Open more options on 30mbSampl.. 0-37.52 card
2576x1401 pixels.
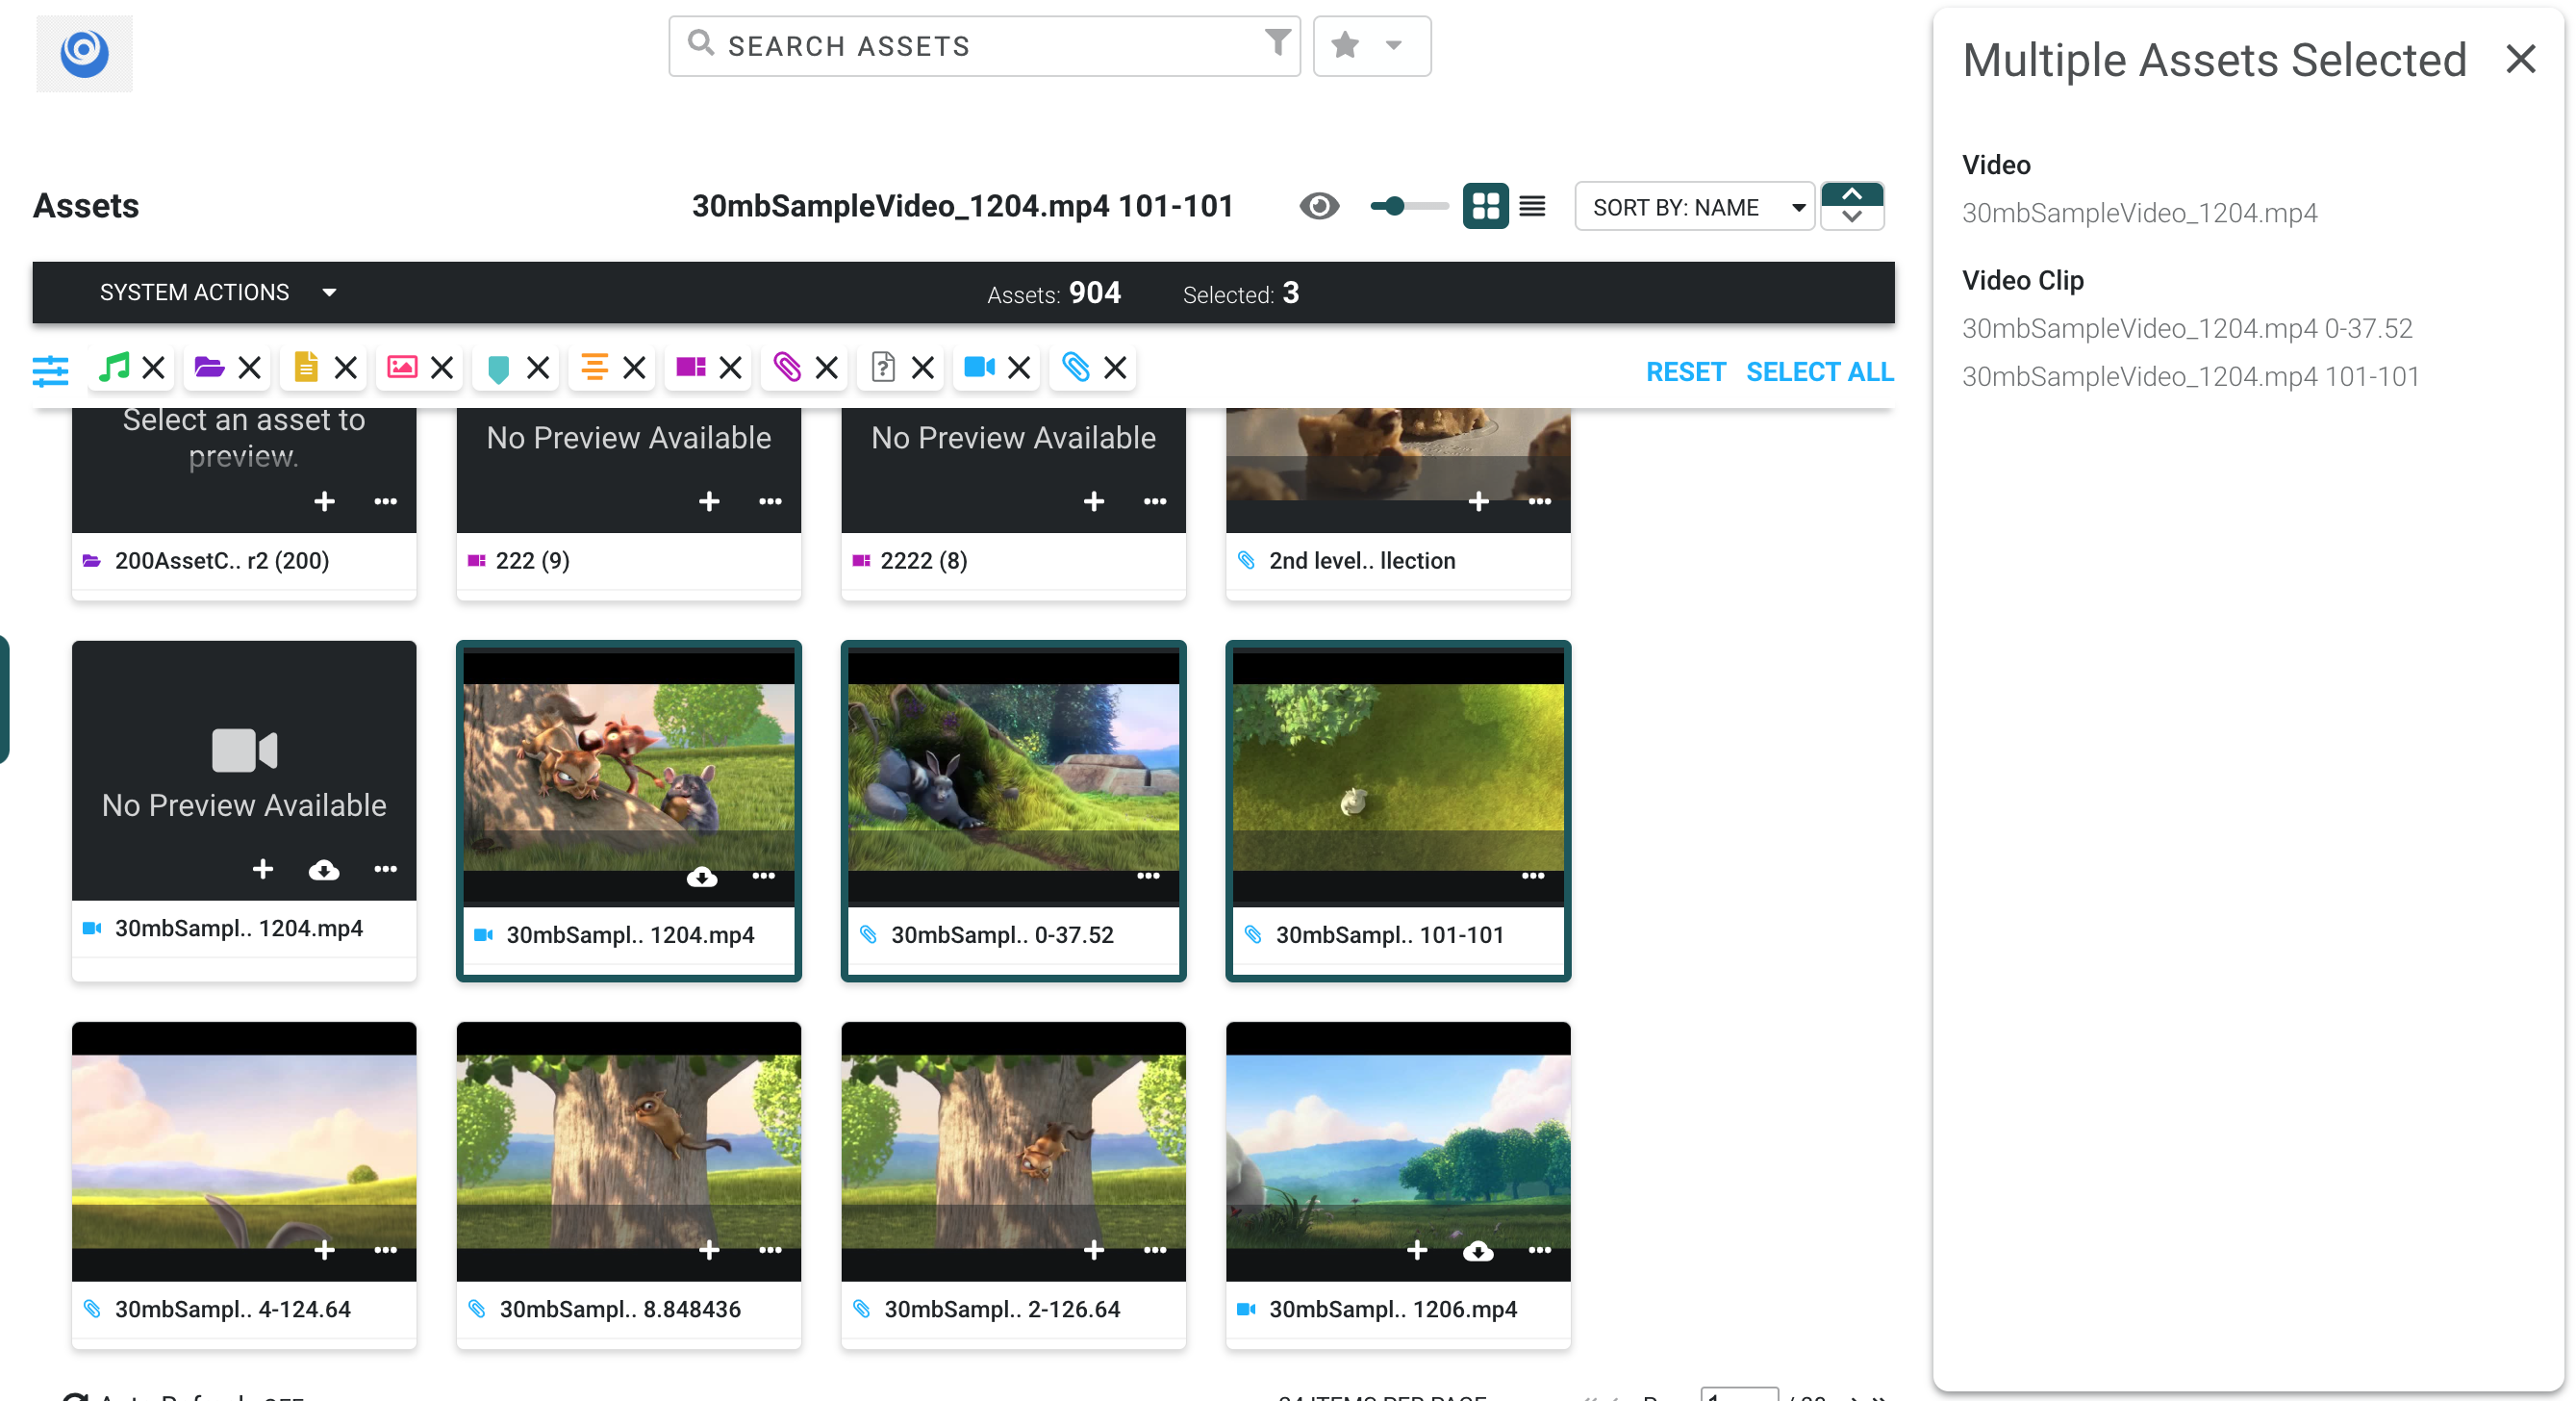(x=1148, y=875)
